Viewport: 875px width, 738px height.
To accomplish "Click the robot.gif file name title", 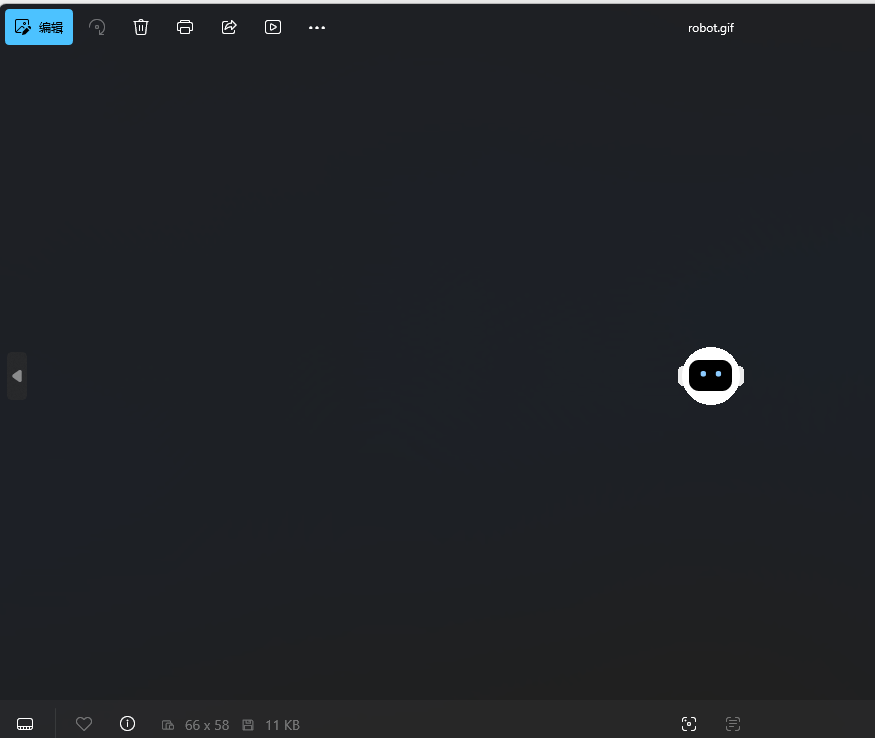I will point(711,28).
